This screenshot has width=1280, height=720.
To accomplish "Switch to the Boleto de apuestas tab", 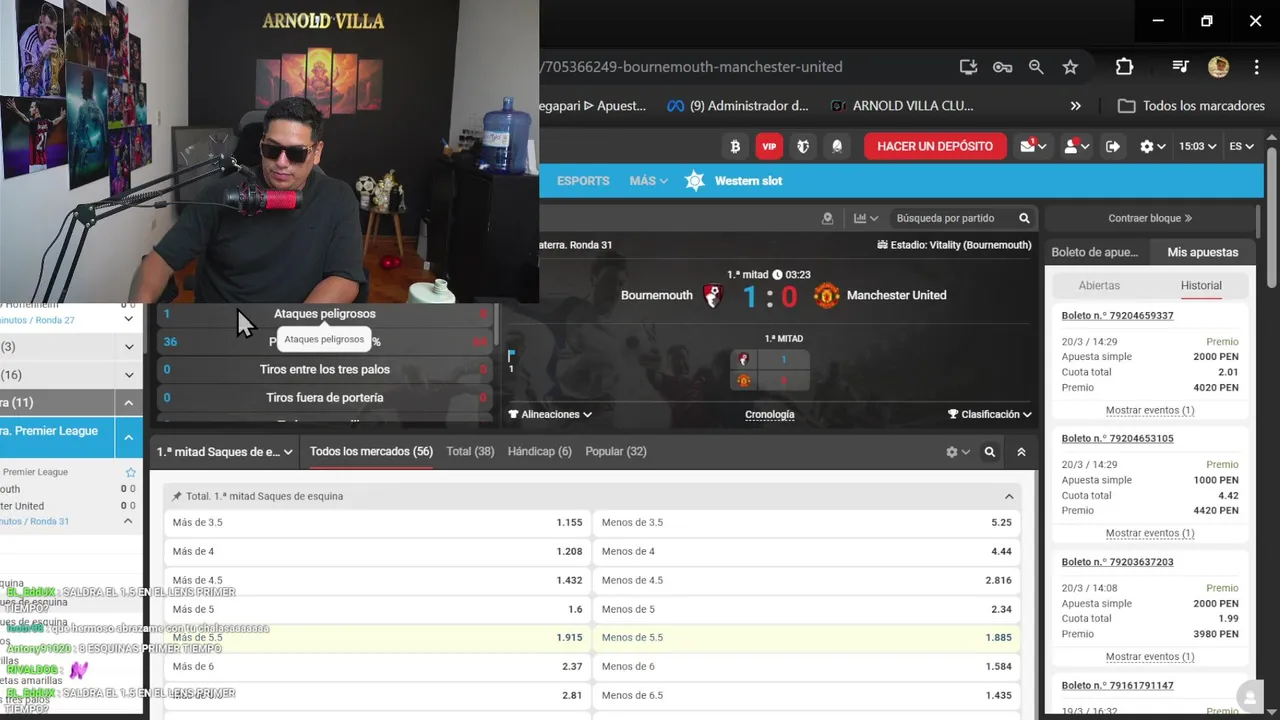I will [x=1094, y=252].
